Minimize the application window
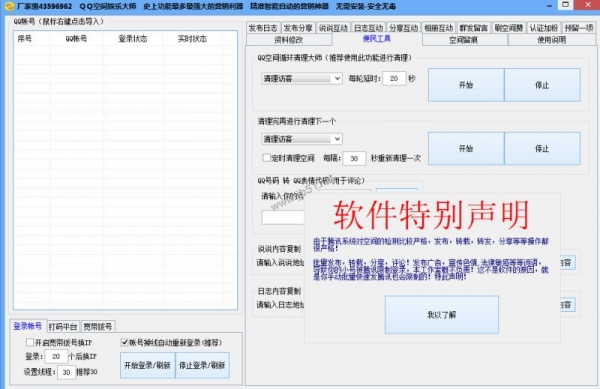This screenshot has width=600, height=389. pyautogui.click(x=549, y=6)
